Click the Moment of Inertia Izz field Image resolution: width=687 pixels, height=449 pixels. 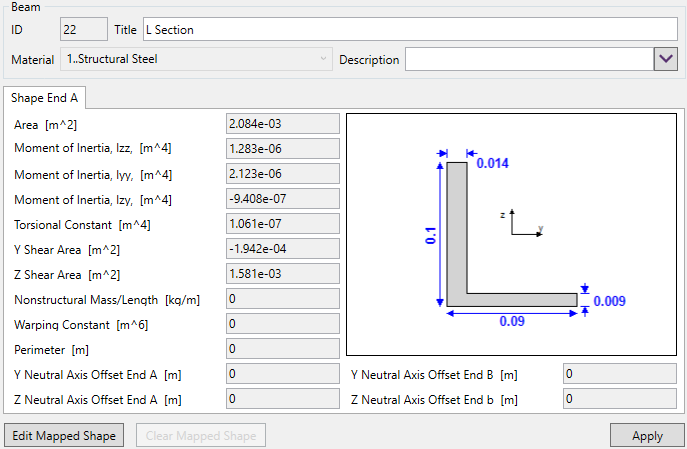coord(282,149)
